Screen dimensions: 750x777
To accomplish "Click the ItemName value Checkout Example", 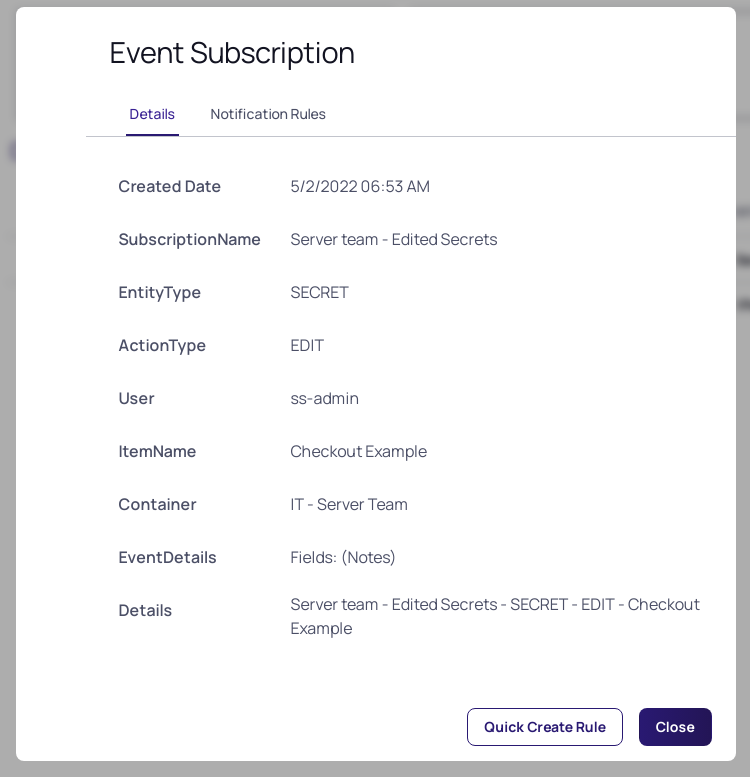I will 359,452.
